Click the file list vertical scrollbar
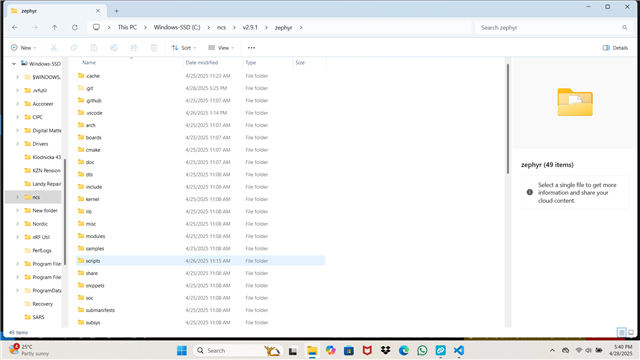Image resolution: width=640 pixels, height=360 pixels. pos(508,119)
